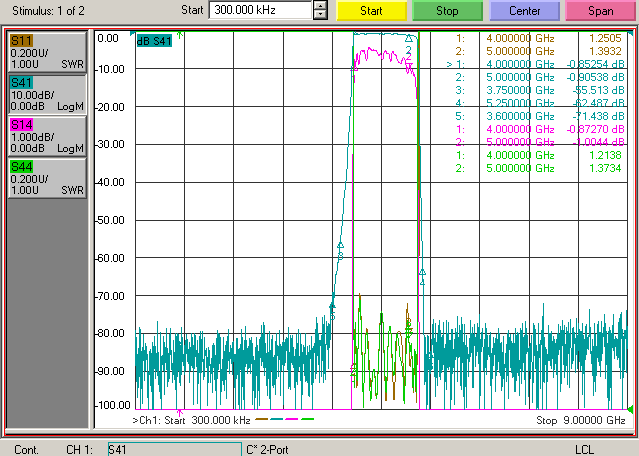The width and height of the screenshot is (639, 456).
Task: Decrease start frequency with down spinner arrow
Action: 320,15
